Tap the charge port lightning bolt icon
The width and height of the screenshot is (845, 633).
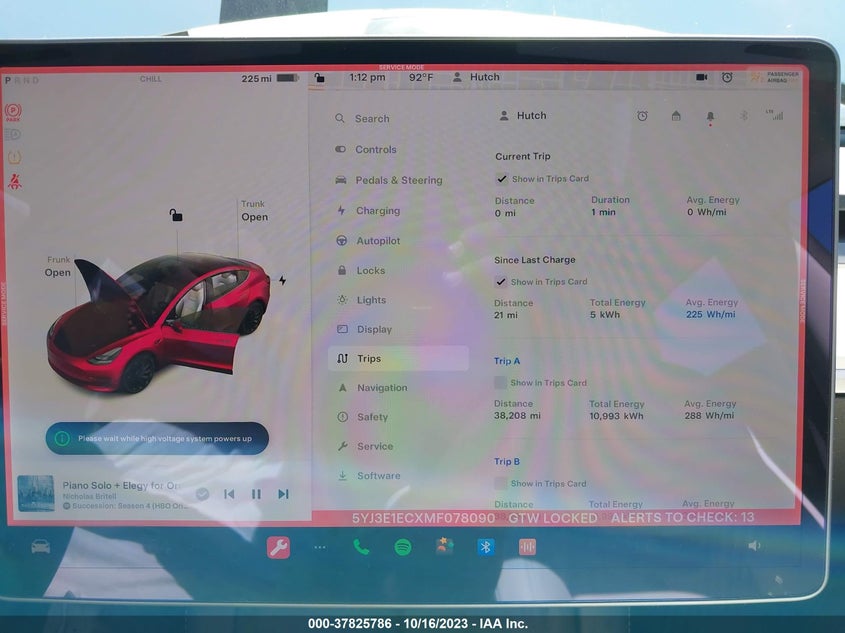pyautogui.click(x=282, y=280)
